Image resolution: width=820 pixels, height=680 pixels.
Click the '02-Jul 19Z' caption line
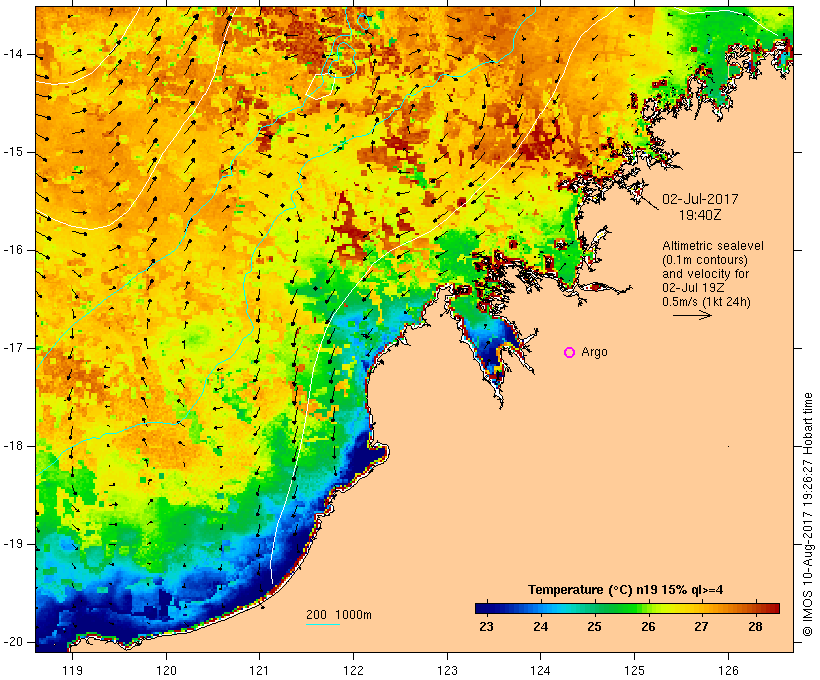[x=693, y=288]
